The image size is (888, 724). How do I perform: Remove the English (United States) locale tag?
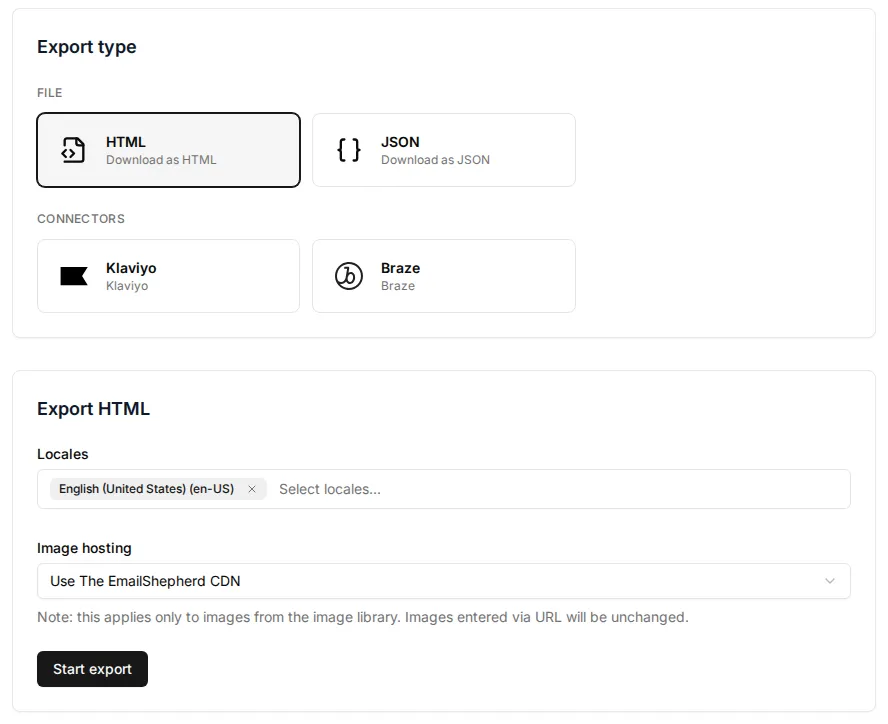click(252, 489)
